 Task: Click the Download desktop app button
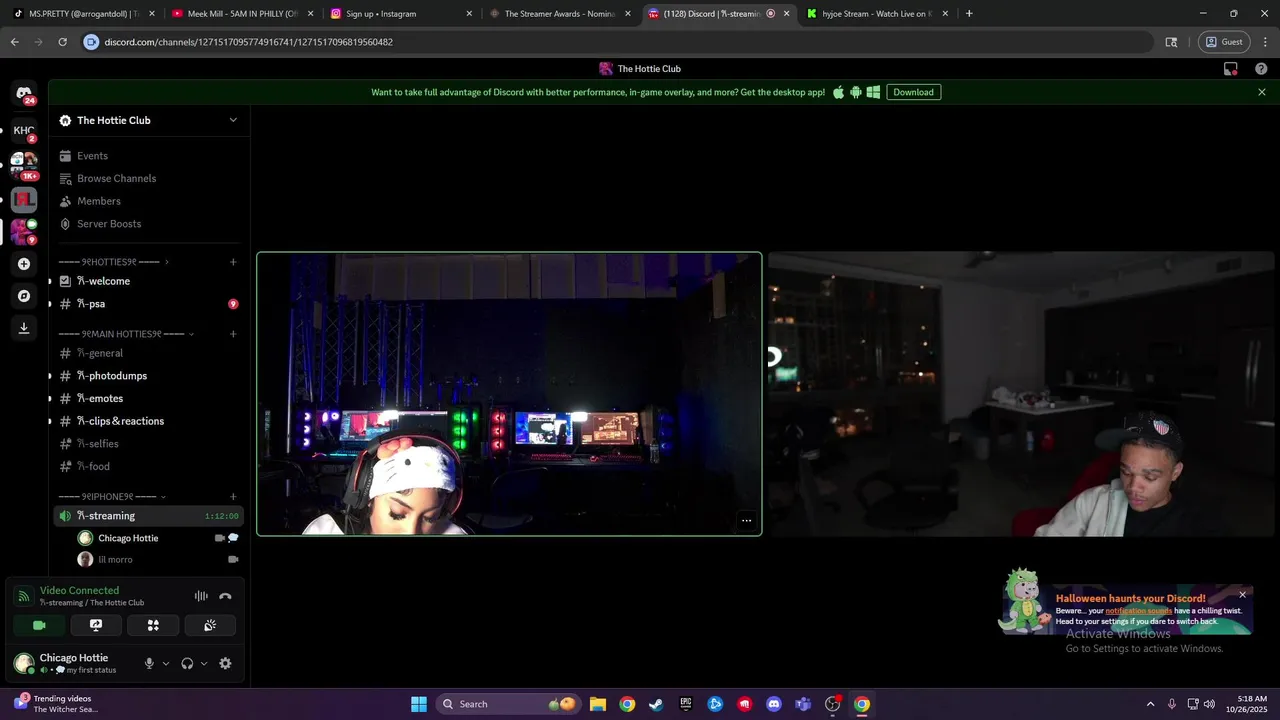[913, 92]
